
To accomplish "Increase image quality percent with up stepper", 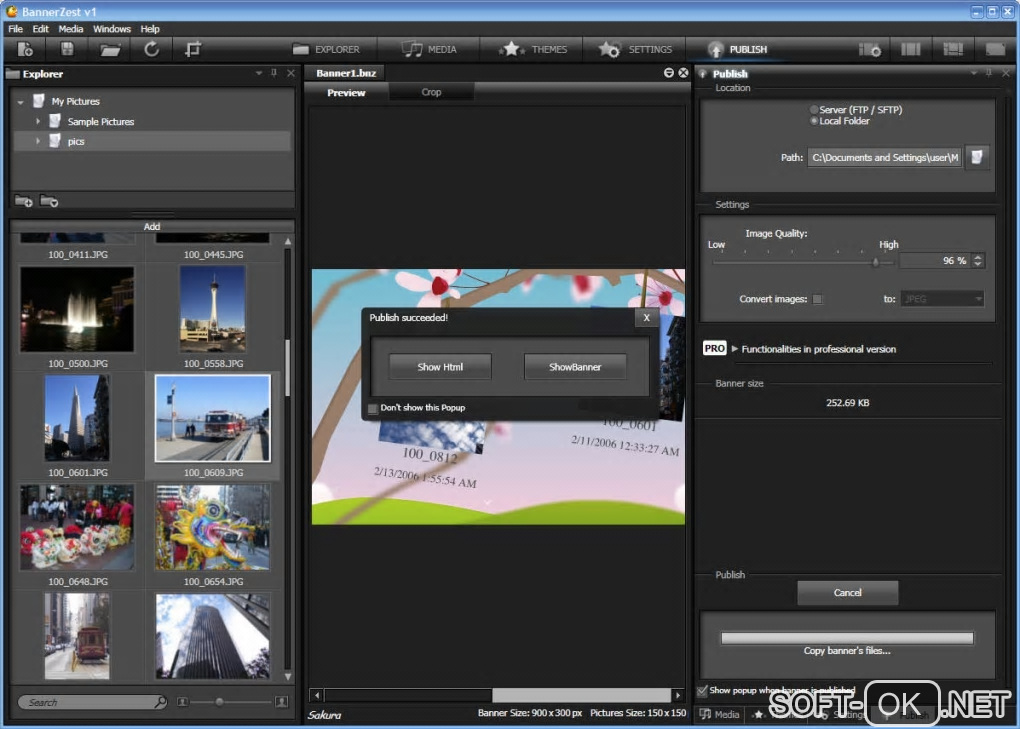I will [x=978, y=257].
